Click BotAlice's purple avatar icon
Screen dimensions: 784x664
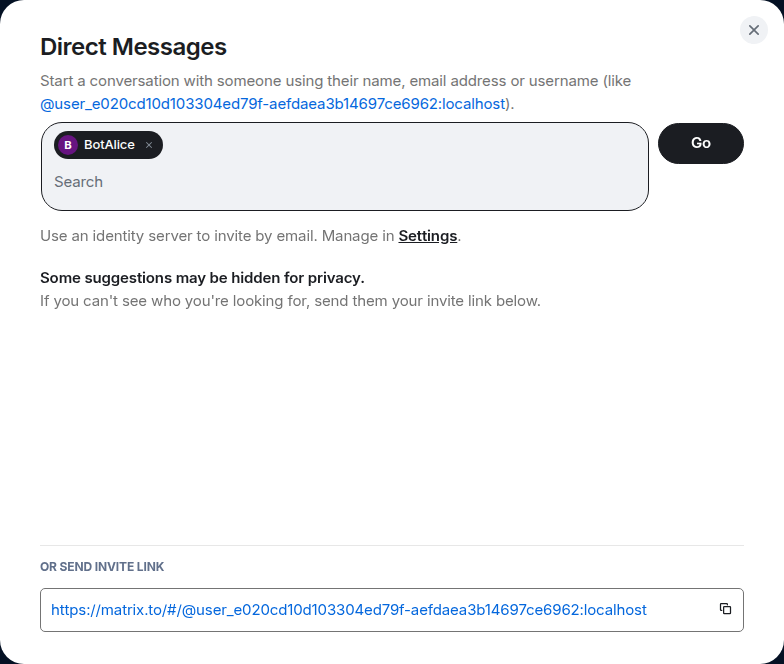coord(68,145)
